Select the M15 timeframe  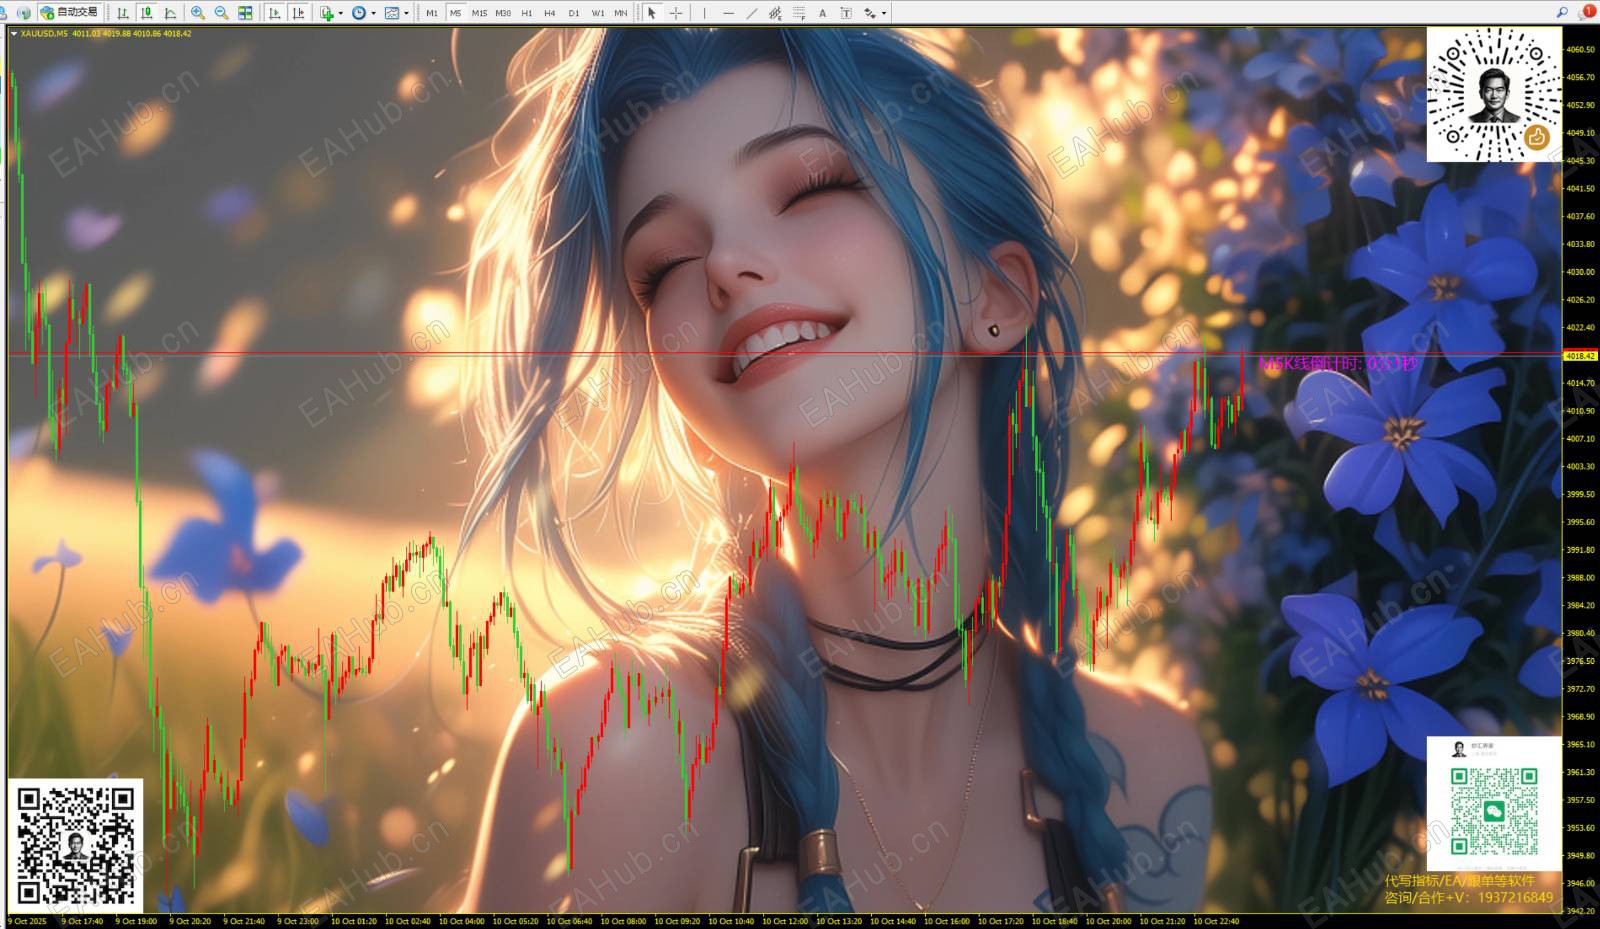point(479,13)
